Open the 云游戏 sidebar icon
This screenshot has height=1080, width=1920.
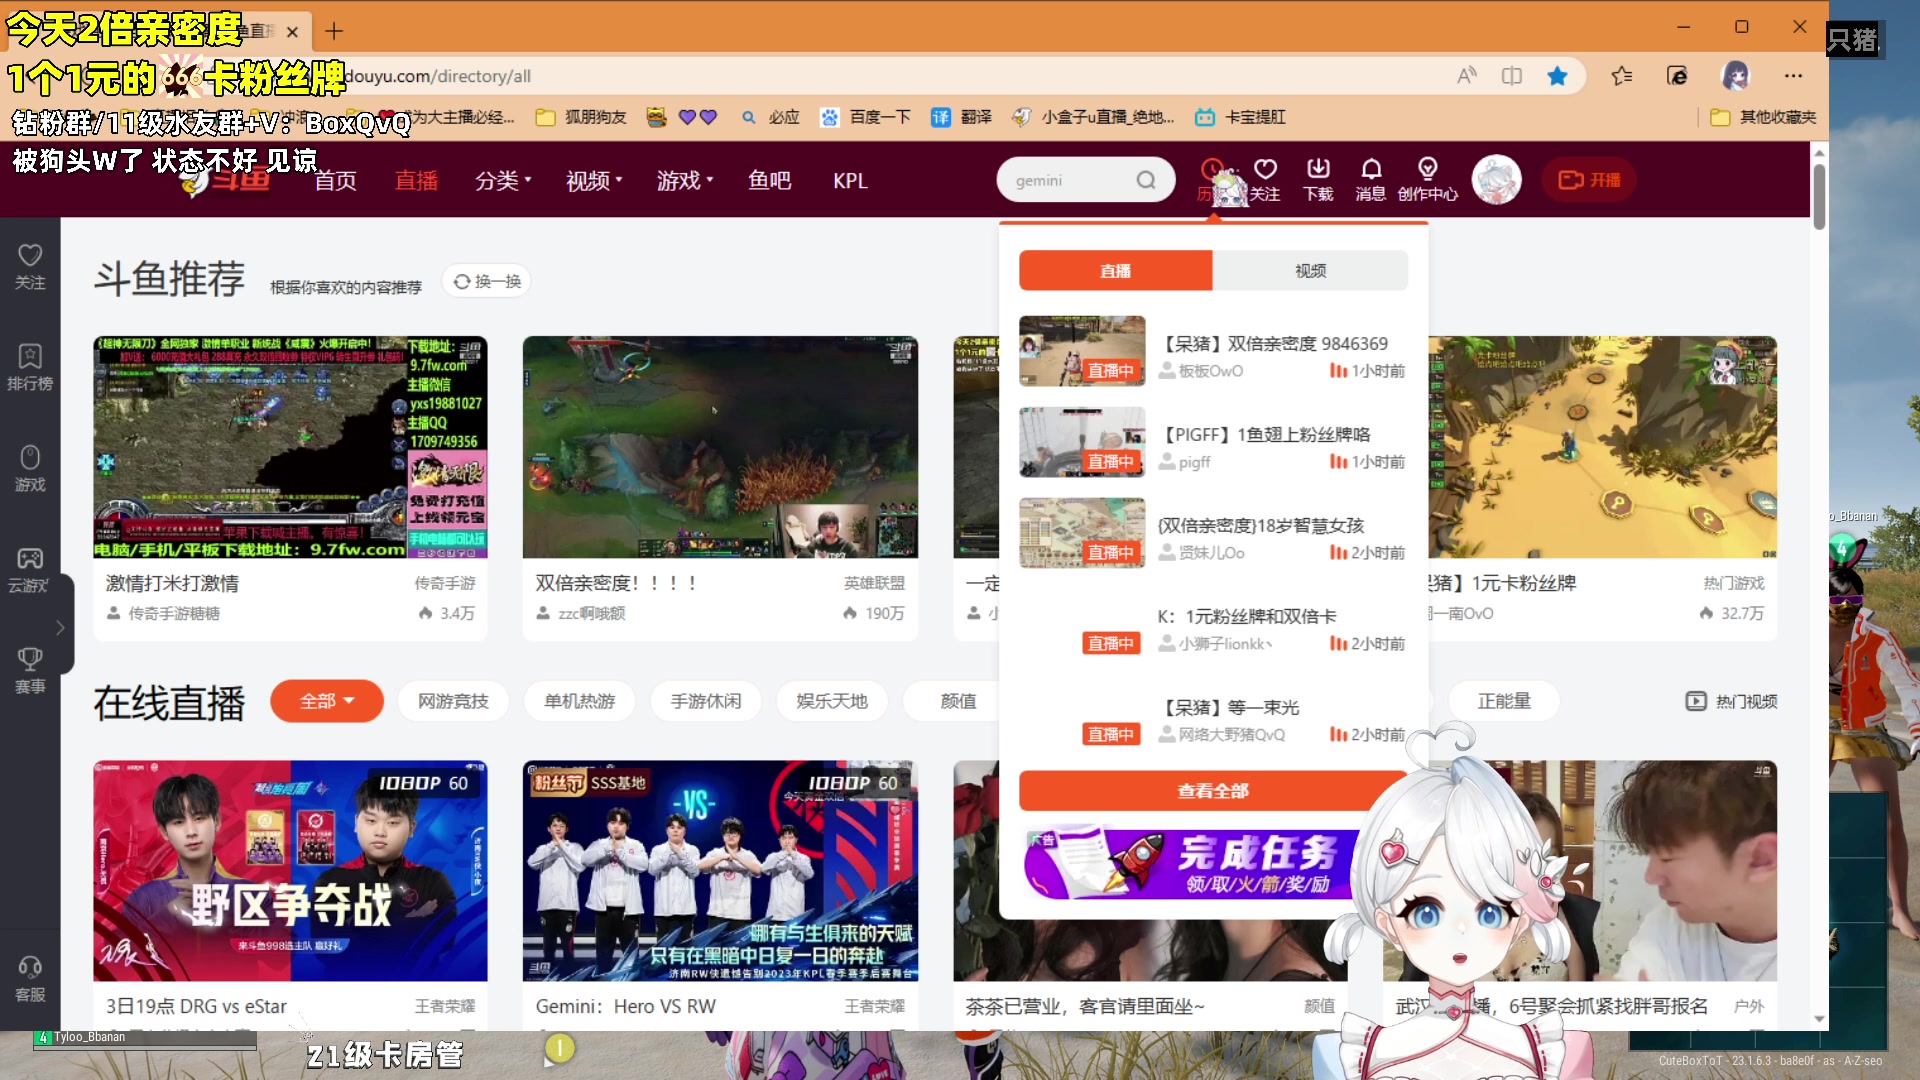coord(30,565)
